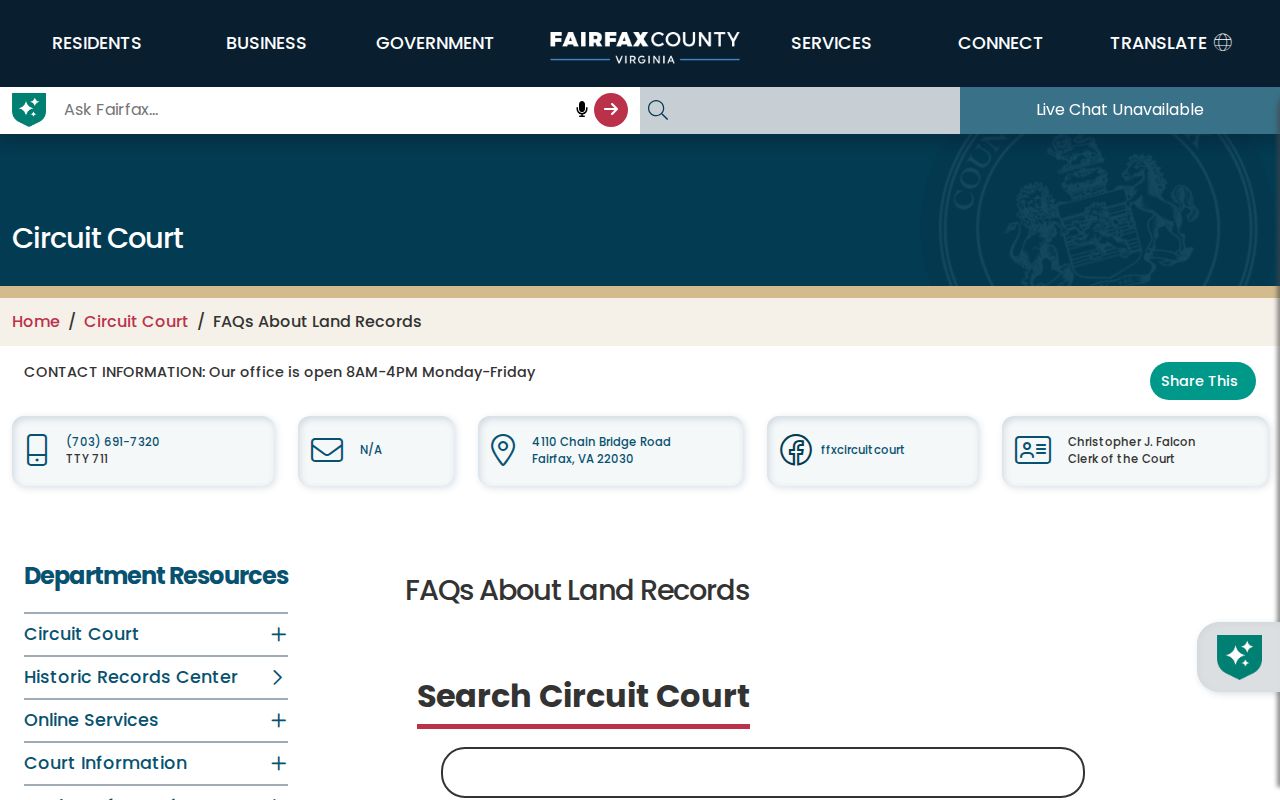The height and width of the screenshot is (800, 1280).
Task: Click the envelope email icon
Action: tap(327, 450)
